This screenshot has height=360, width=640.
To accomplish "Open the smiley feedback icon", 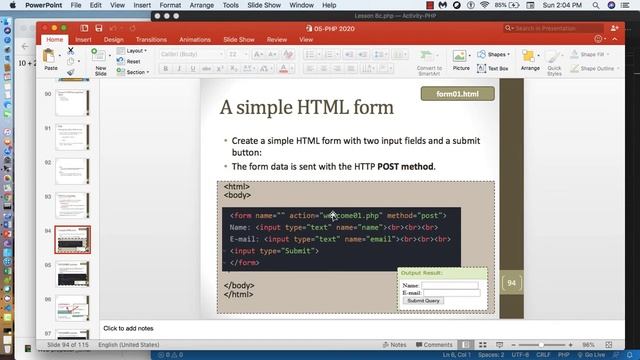I will tap(598, 39).
